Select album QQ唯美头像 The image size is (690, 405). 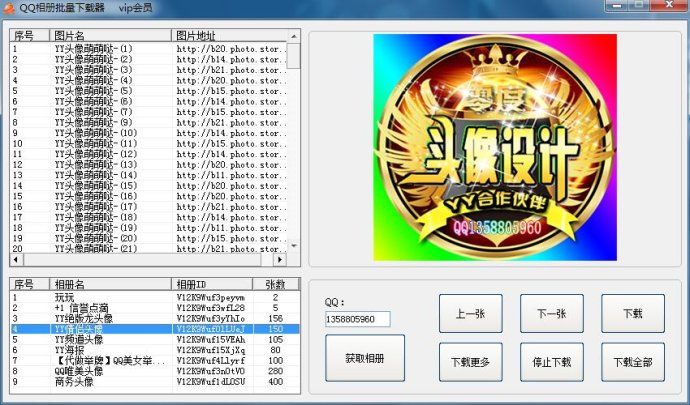154,372
